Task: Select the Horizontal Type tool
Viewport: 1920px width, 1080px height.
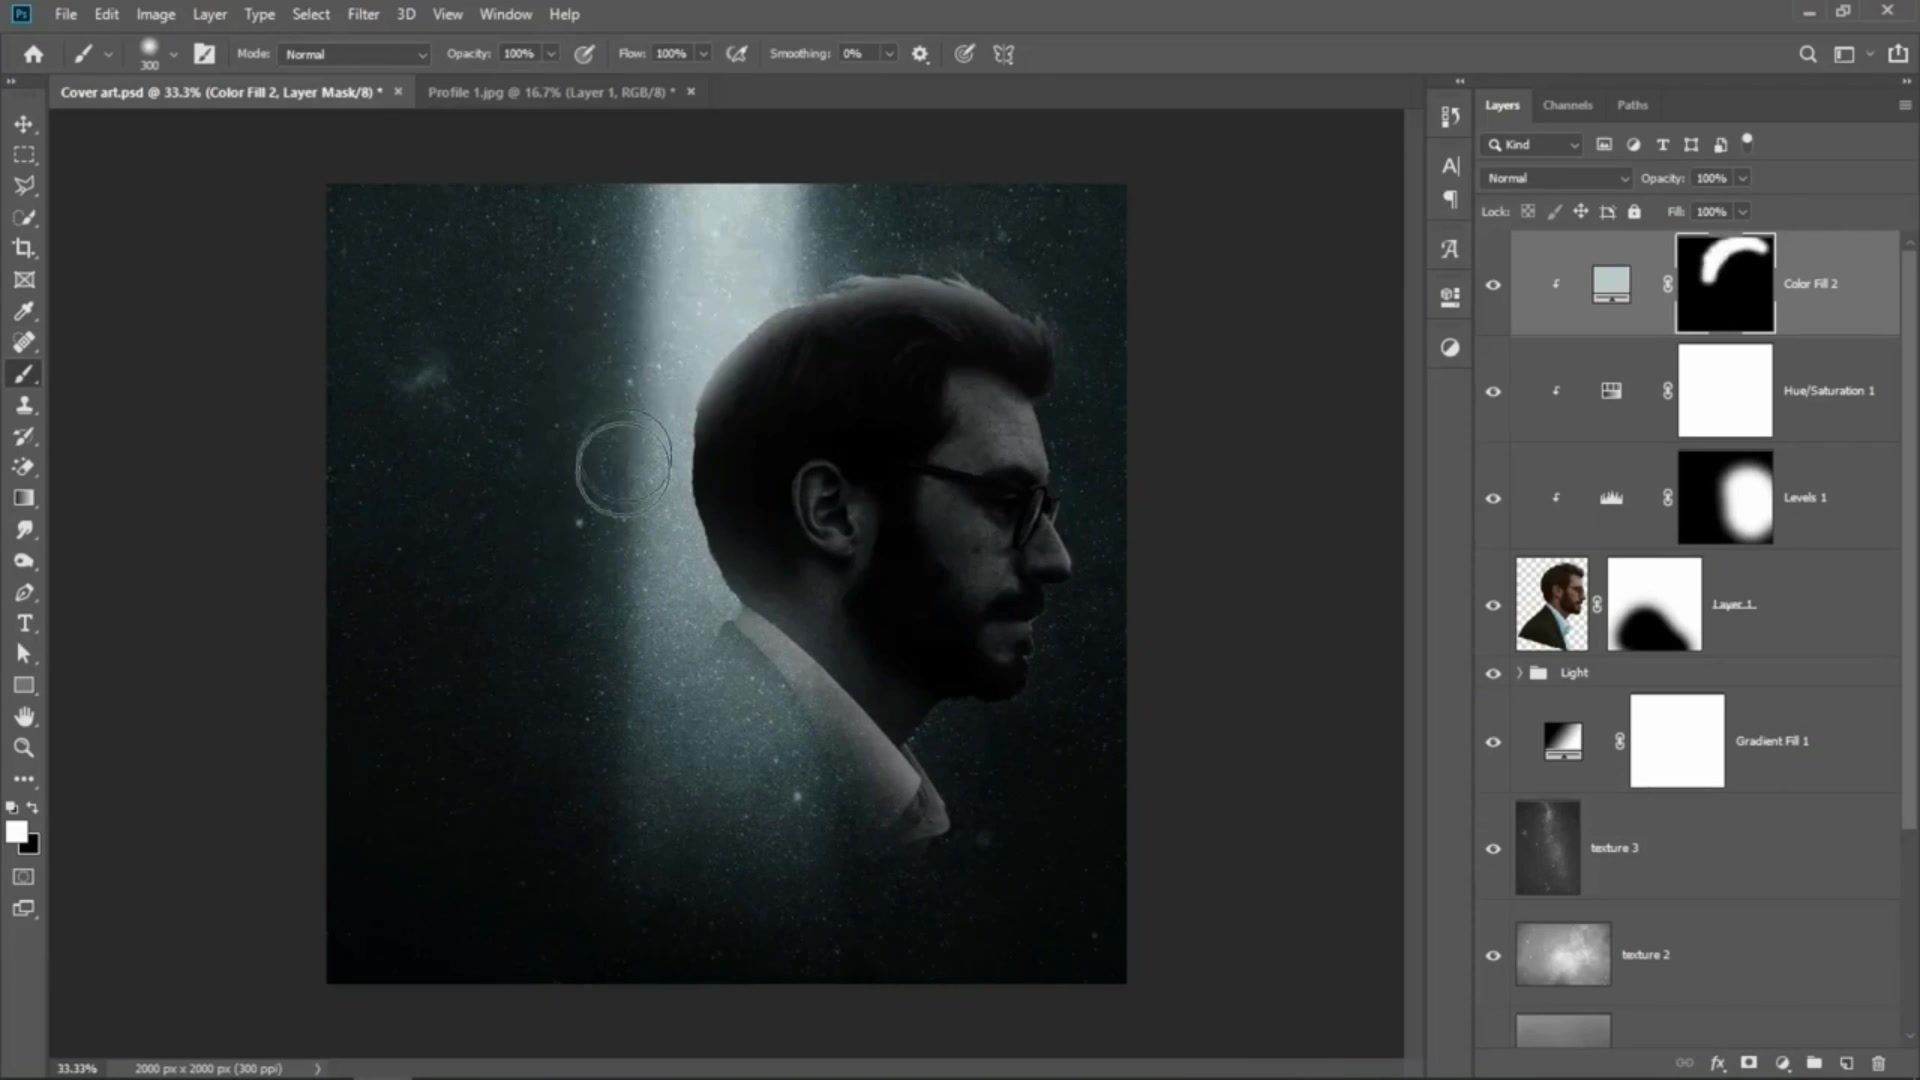Action: (x=24, y=623)
